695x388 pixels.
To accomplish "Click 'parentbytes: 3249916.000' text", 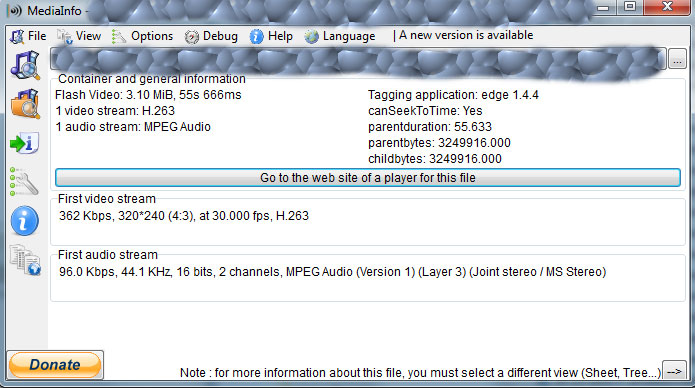I will coord(439,143).
